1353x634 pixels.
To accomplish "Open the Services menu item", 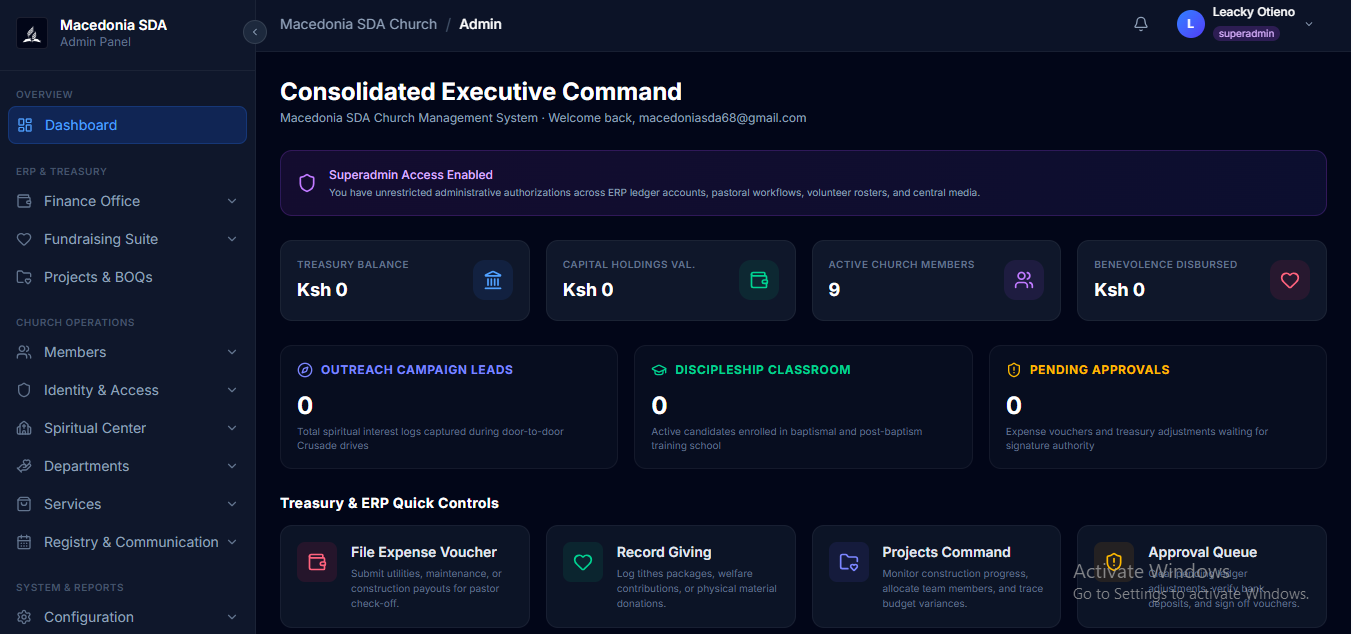I will (x=127, y=504).
